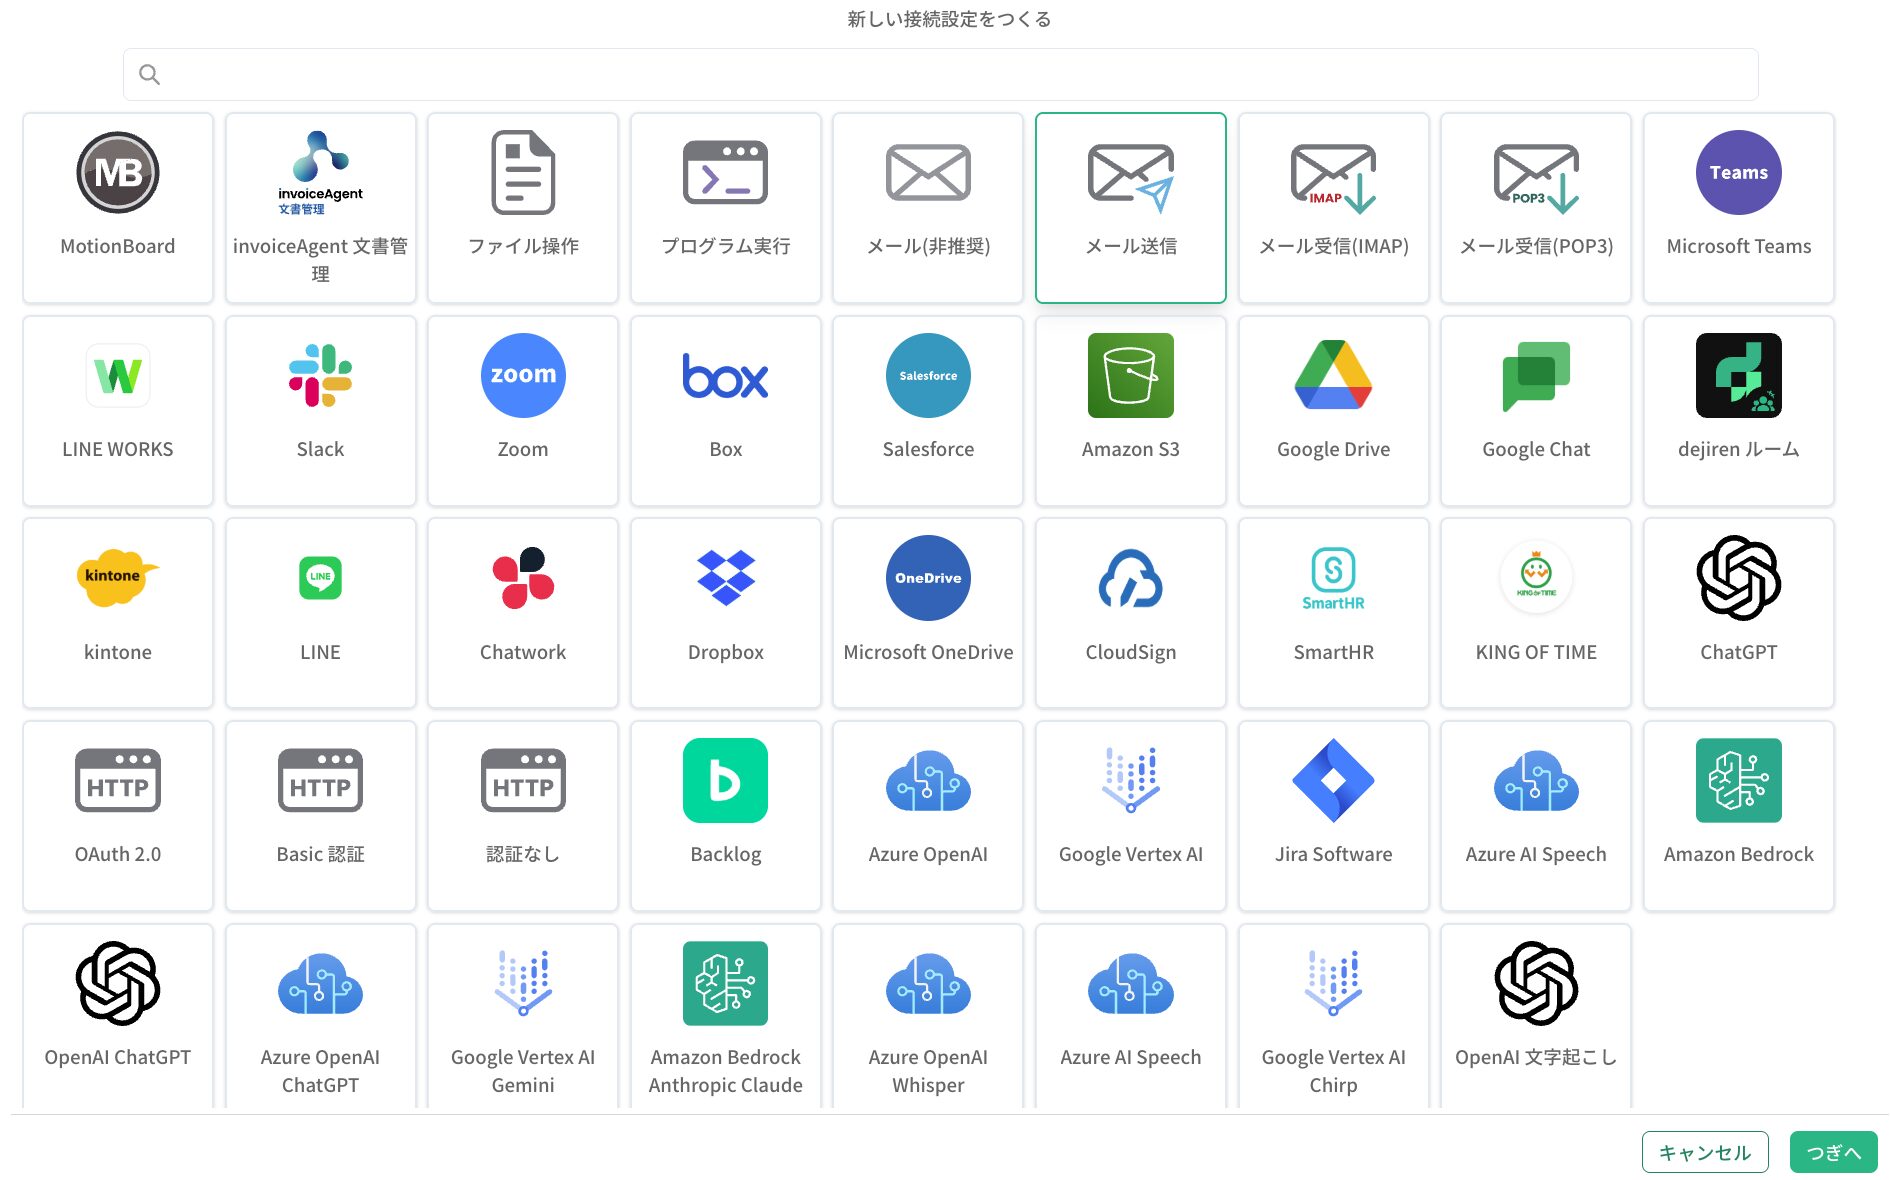Select the OAuth 2.0 HTTP connector

118,815
